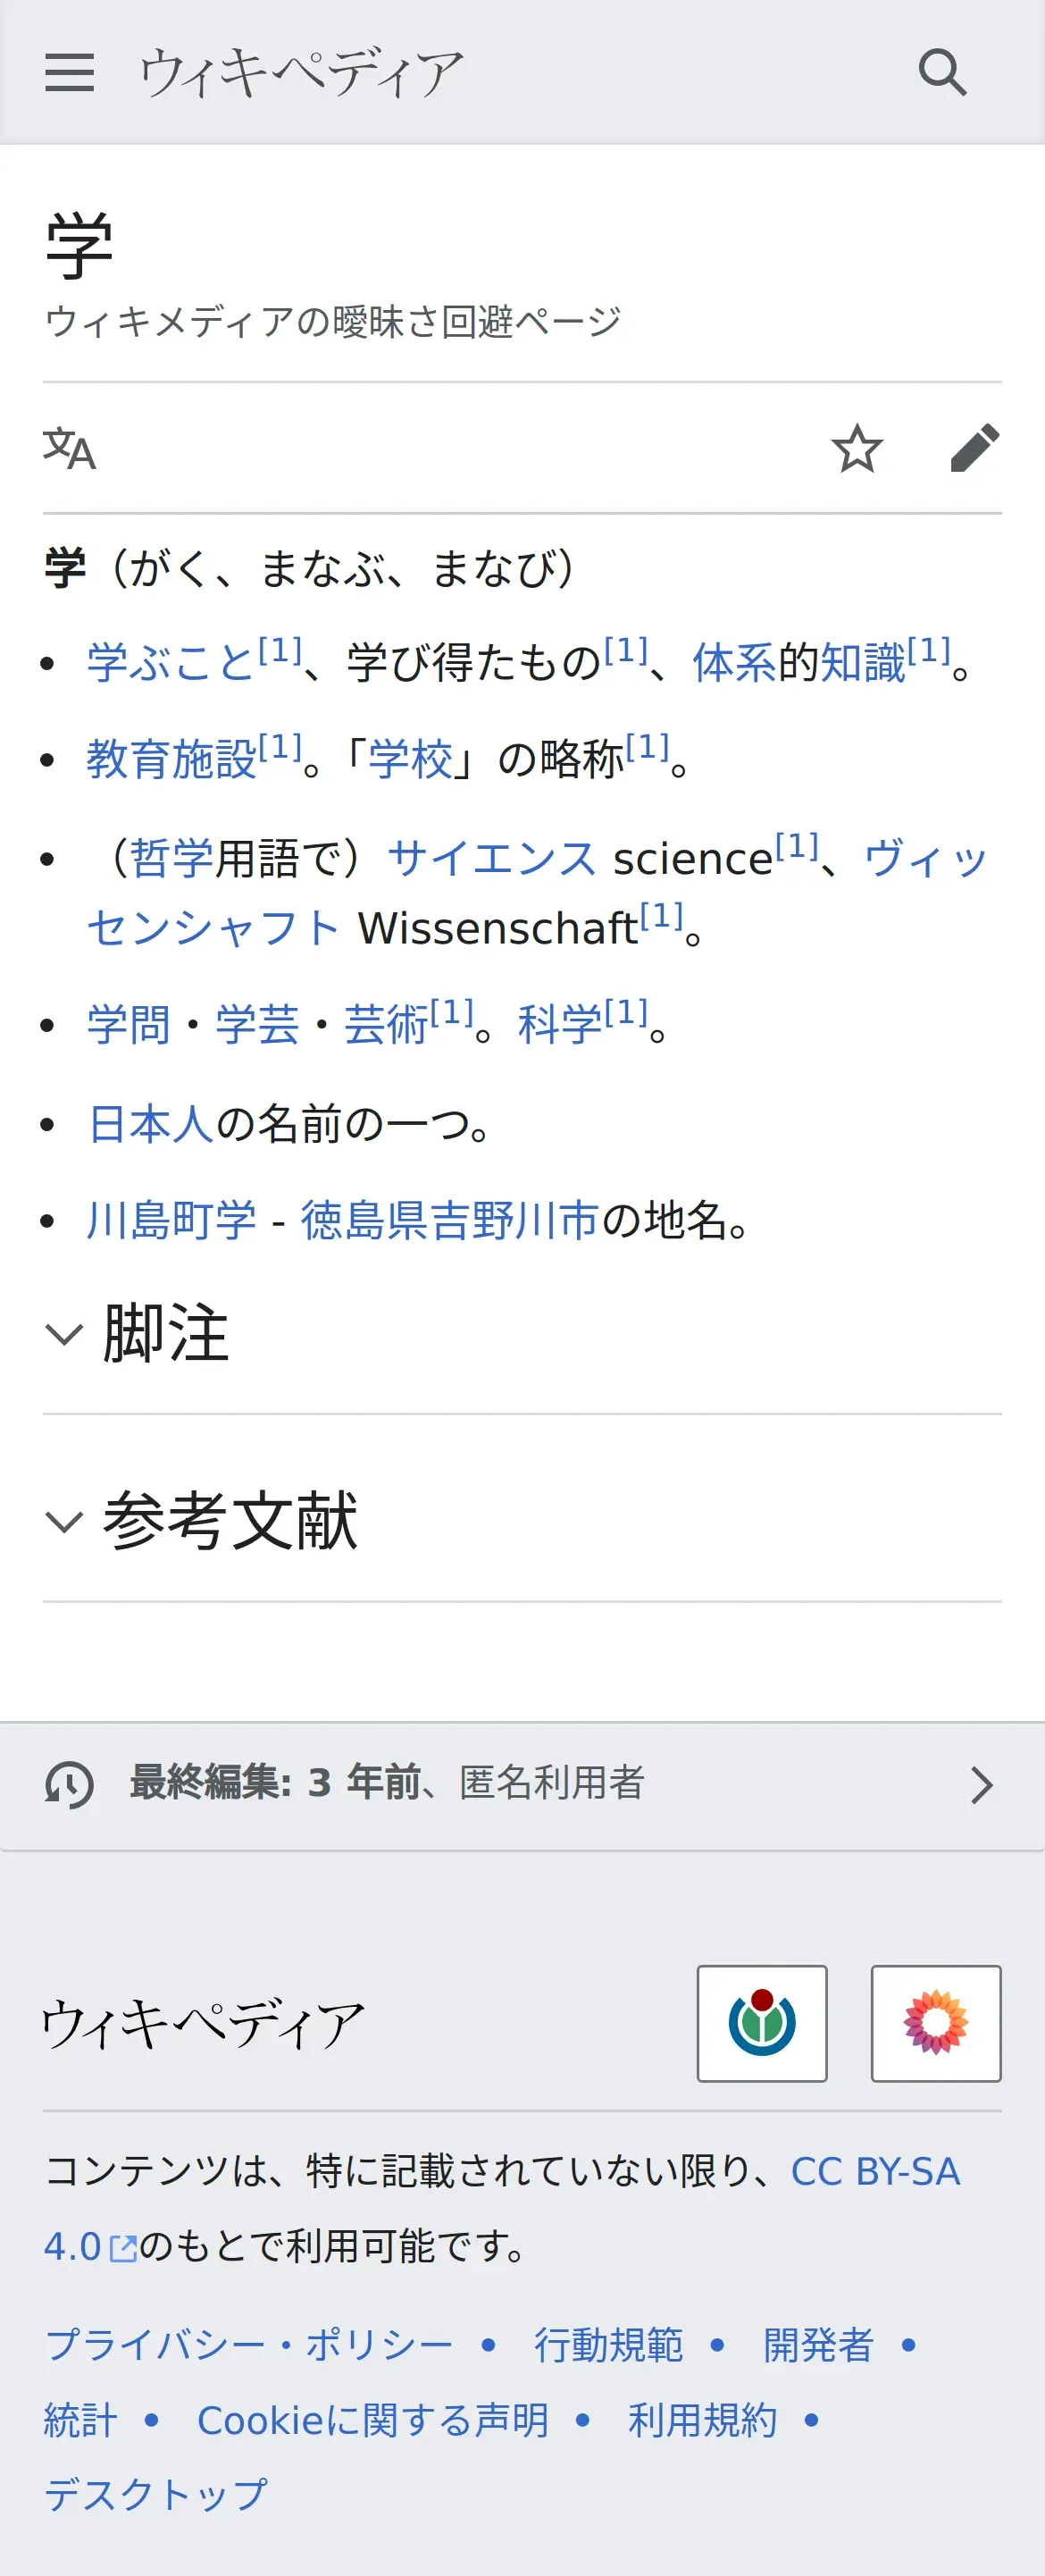Viewport: 1045px width, 2576px height.
Task: Click the 徳島県吉野川市 link
Action: pyautogui.click(x=449, y=1220)
